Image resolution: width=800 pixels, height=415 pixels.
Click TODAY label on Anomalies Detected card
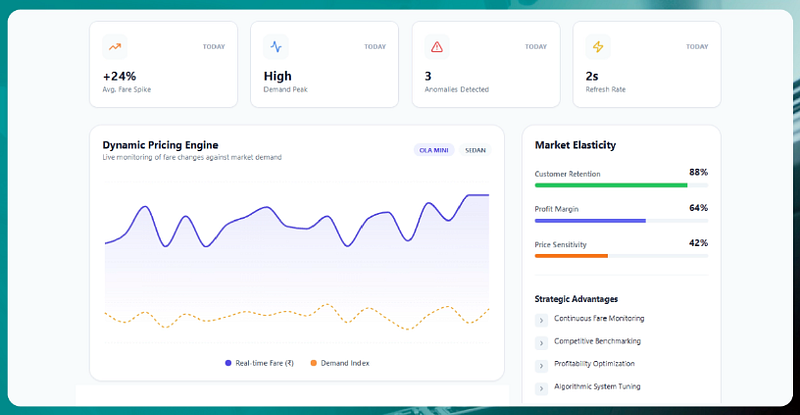[x=536, y=46]
